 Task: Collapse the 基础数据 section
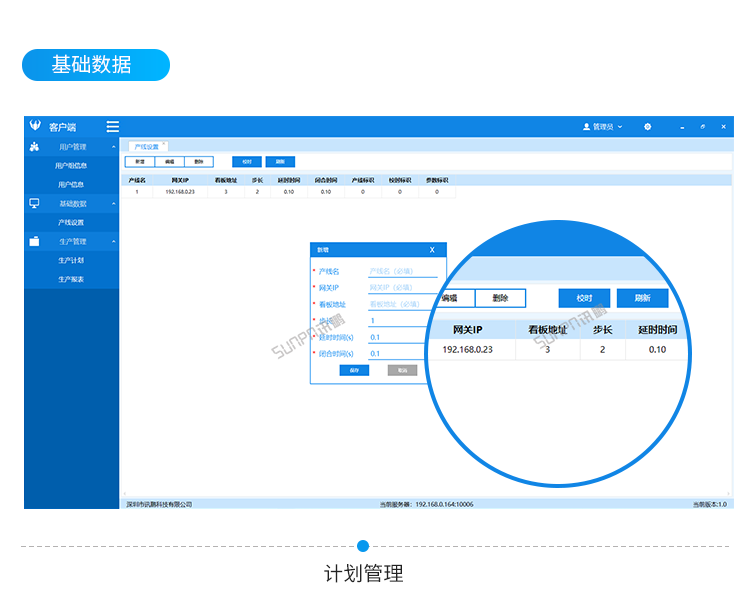pyautogui.click(x=113, y=203)
